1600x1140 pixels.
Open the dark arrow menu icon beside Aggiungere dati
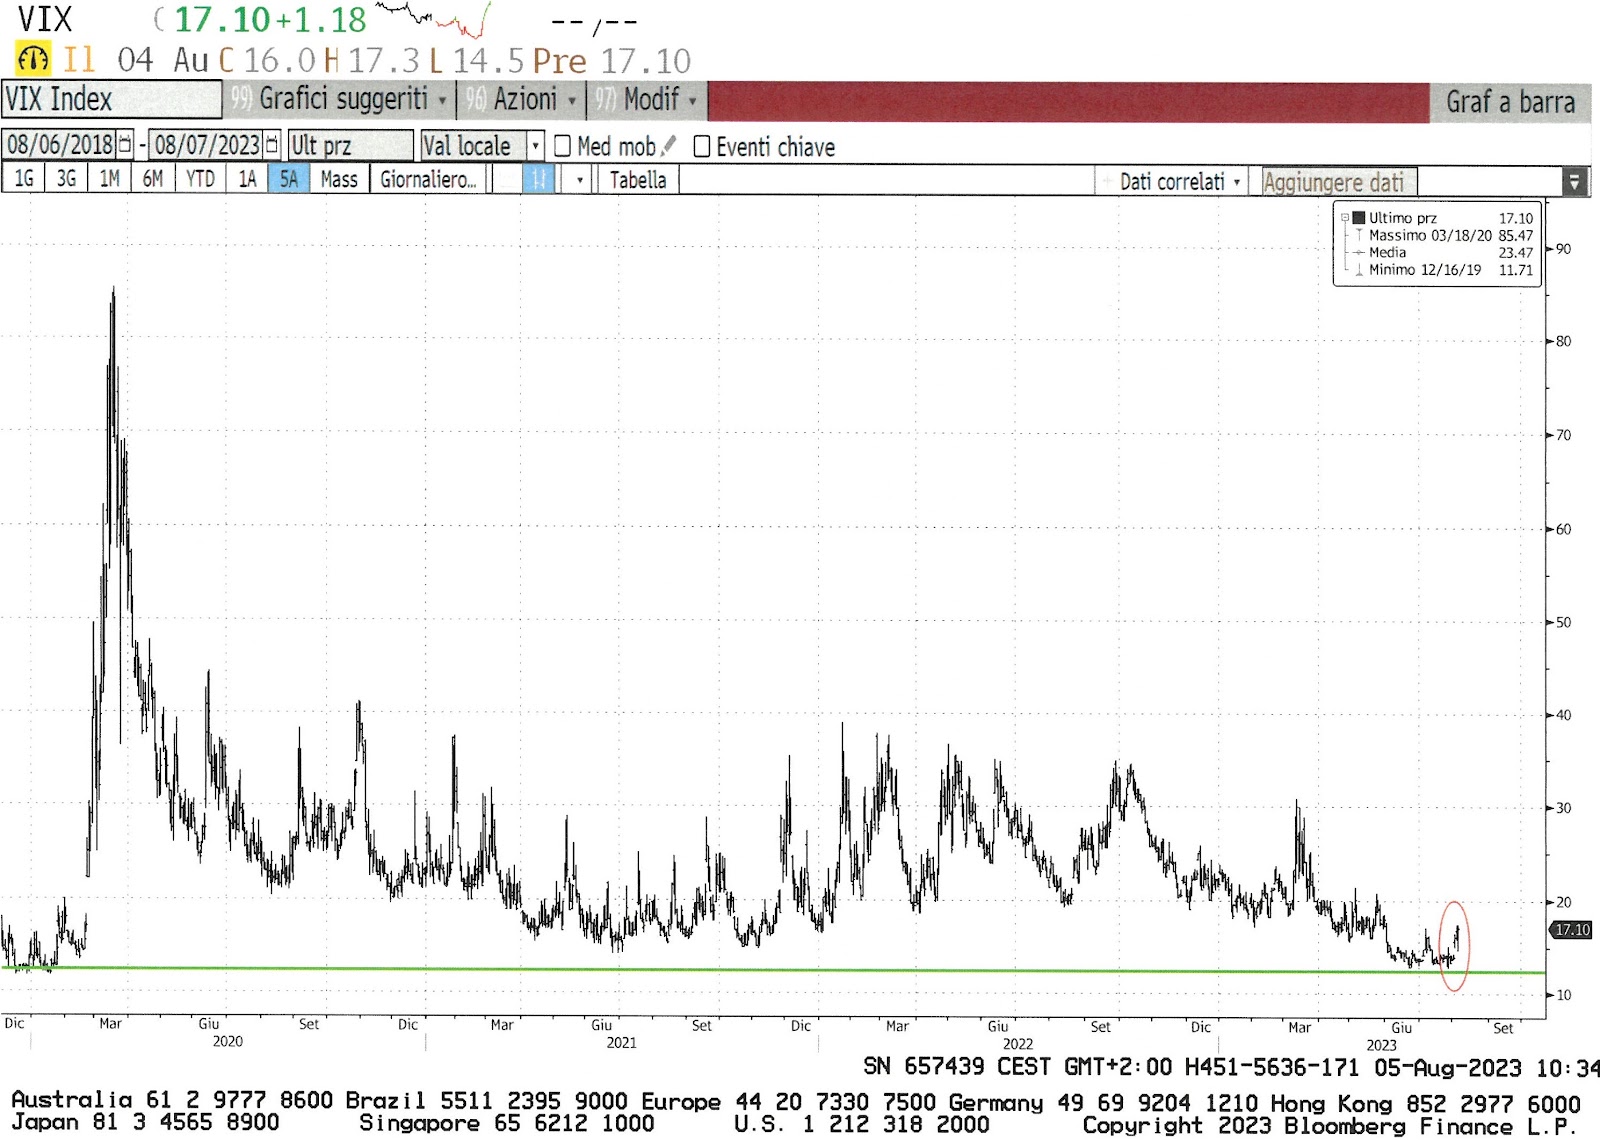click(x=1574, y=182)
